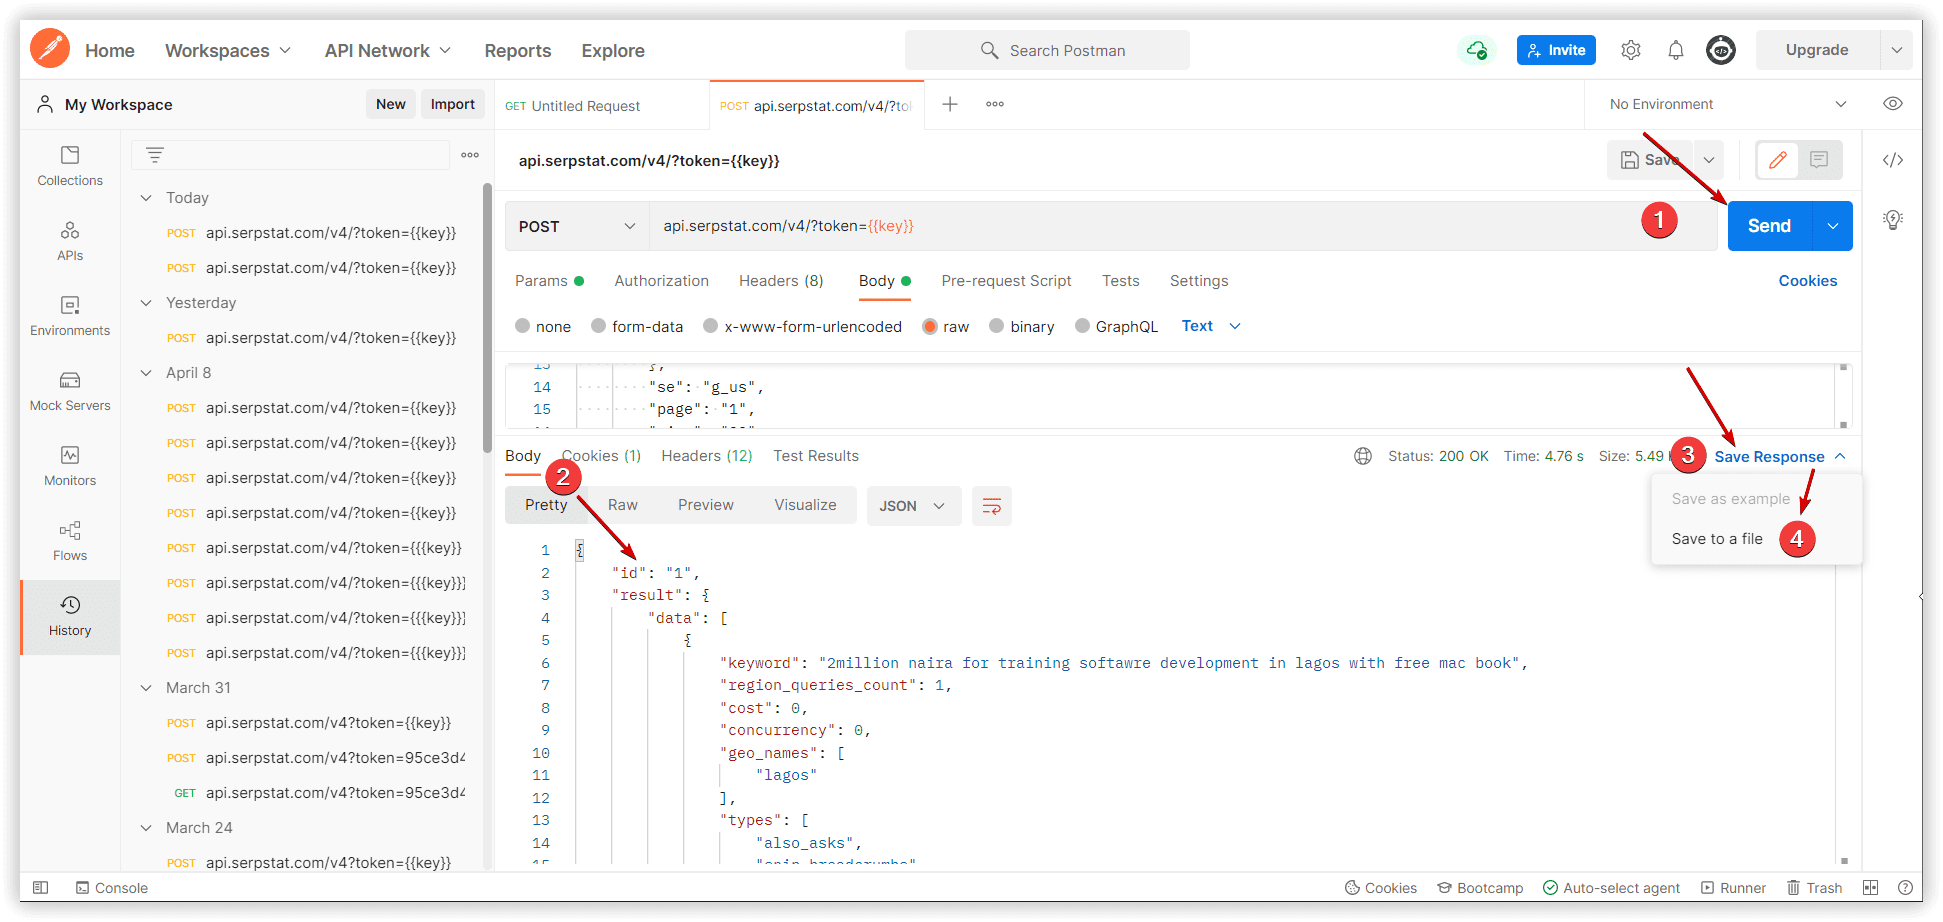Switch to the Params tab
The image size is (1943, 922).
549,281
